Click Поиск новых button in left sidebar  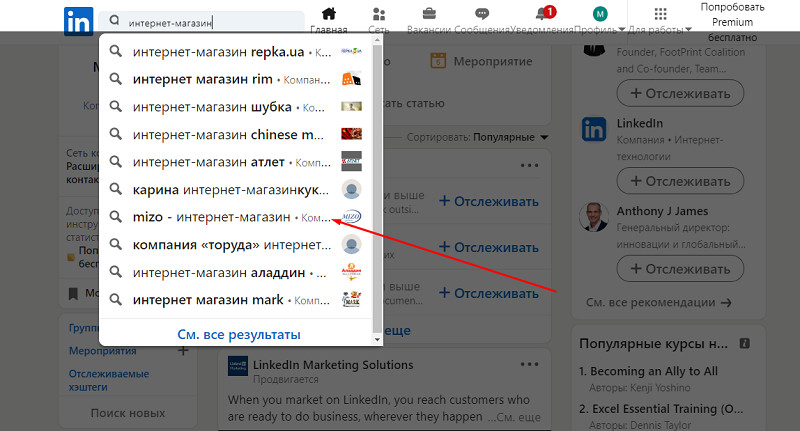tap(128, 413)
